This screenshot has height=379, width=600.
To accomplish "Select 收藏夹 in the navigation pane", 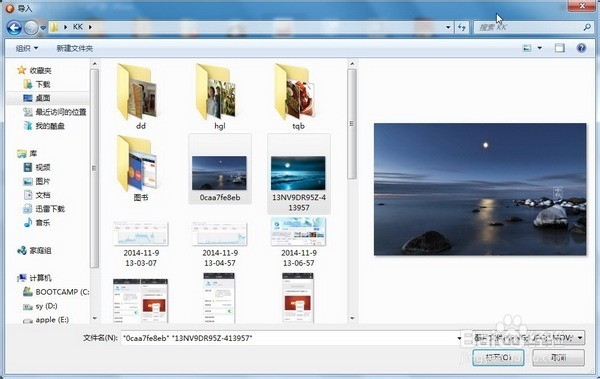I will point(34,70).
